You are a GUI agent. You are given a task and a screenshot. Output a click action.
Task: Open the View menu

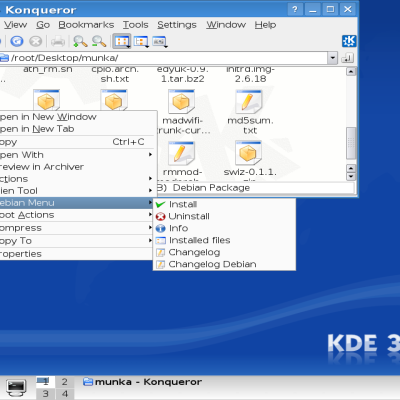(x=15, y=25)
